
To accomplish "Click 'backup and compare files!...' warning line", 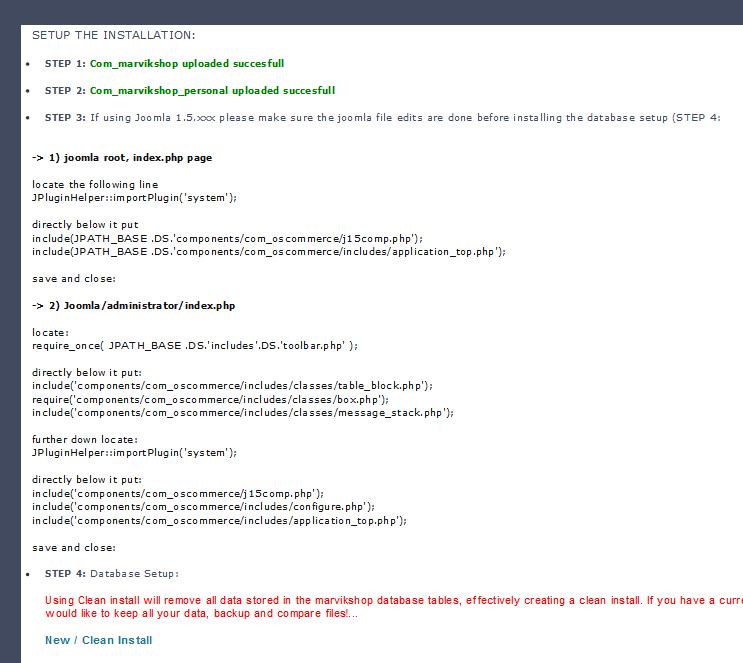I will (x=286, y=613).
